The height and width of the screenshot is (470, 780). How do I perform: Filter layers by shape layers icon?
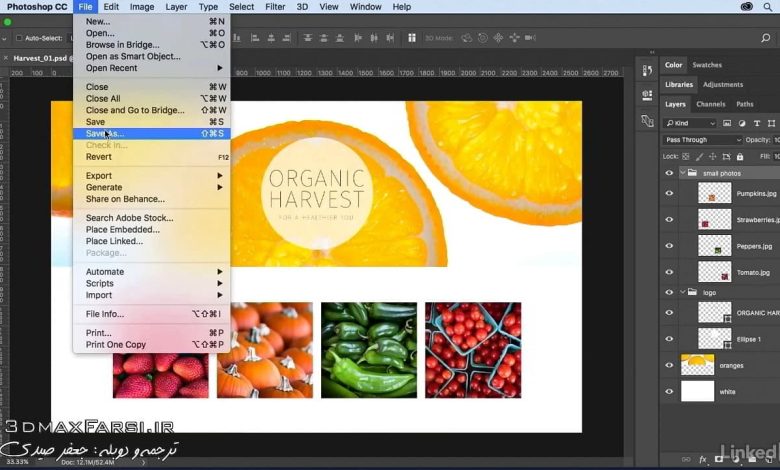771,123
